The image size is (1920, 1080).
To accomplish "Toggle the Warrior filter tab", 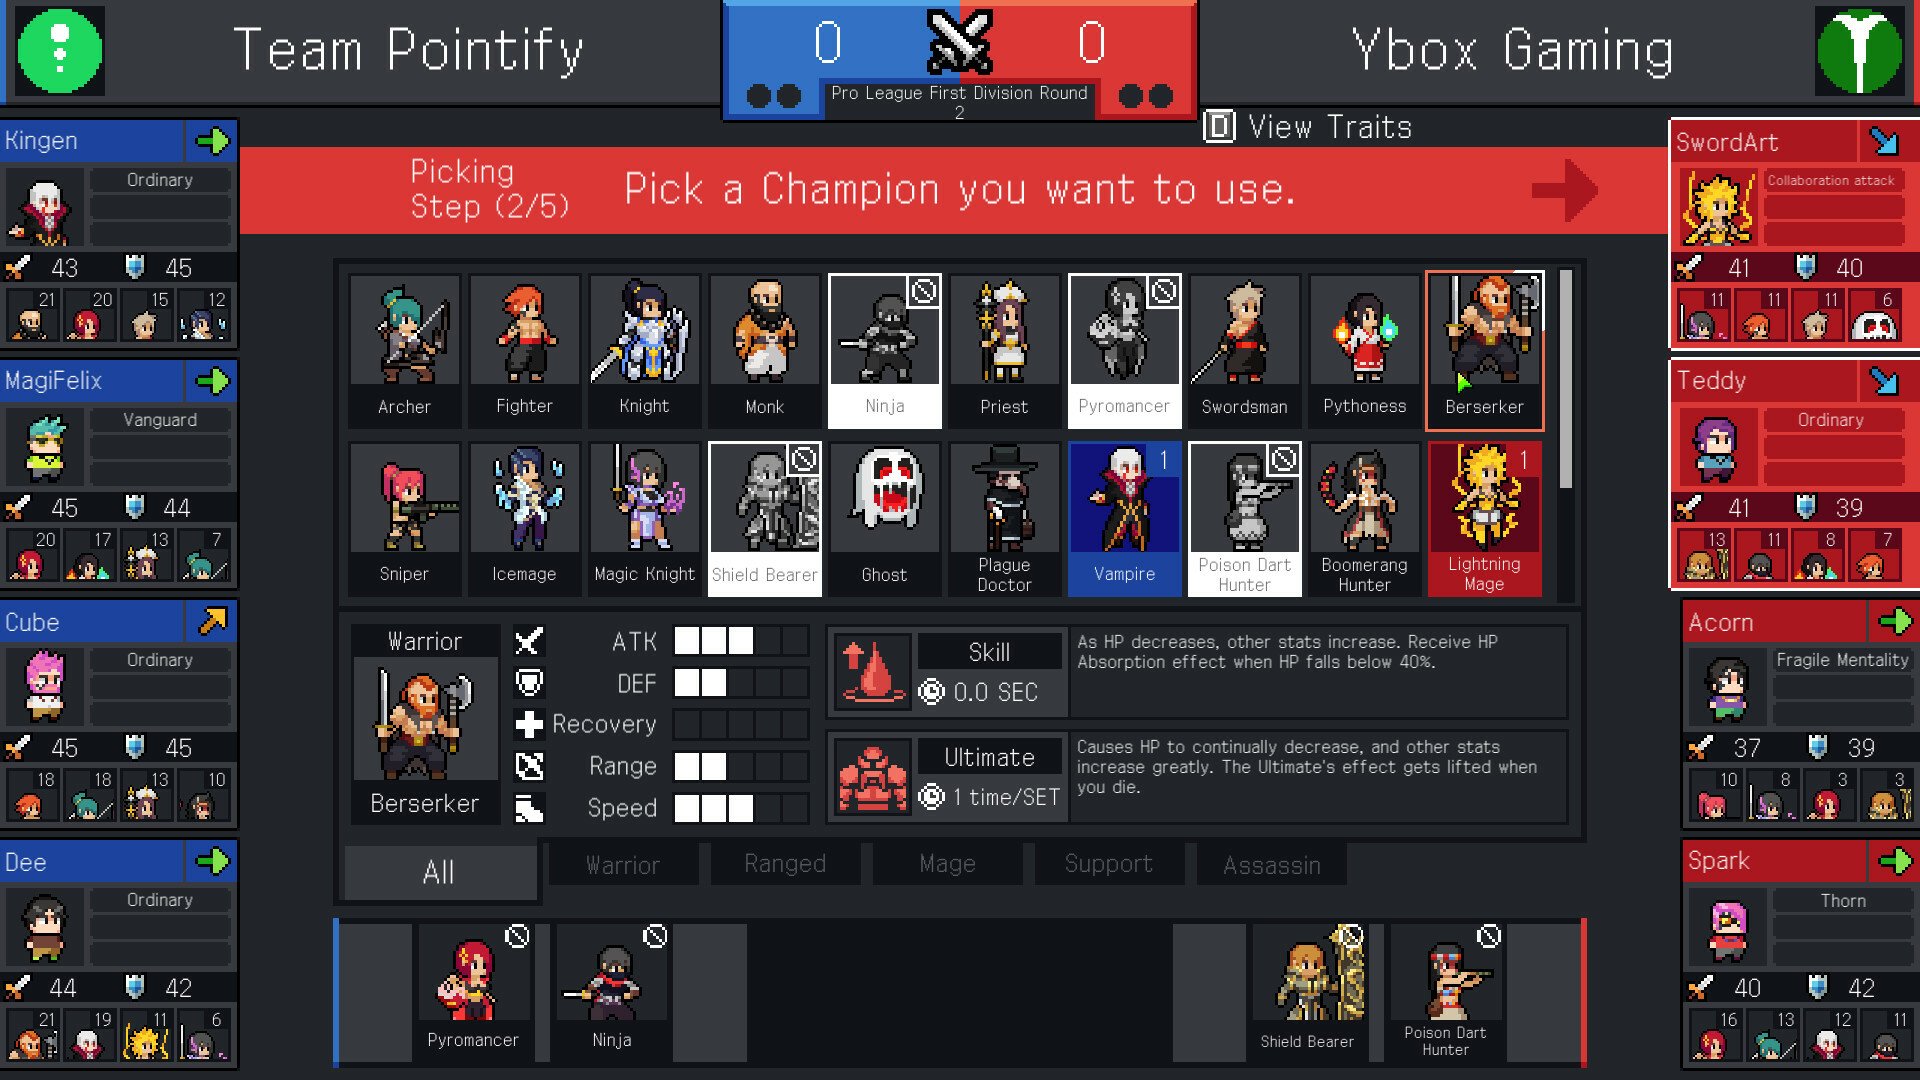I will (x=621, y=862).
